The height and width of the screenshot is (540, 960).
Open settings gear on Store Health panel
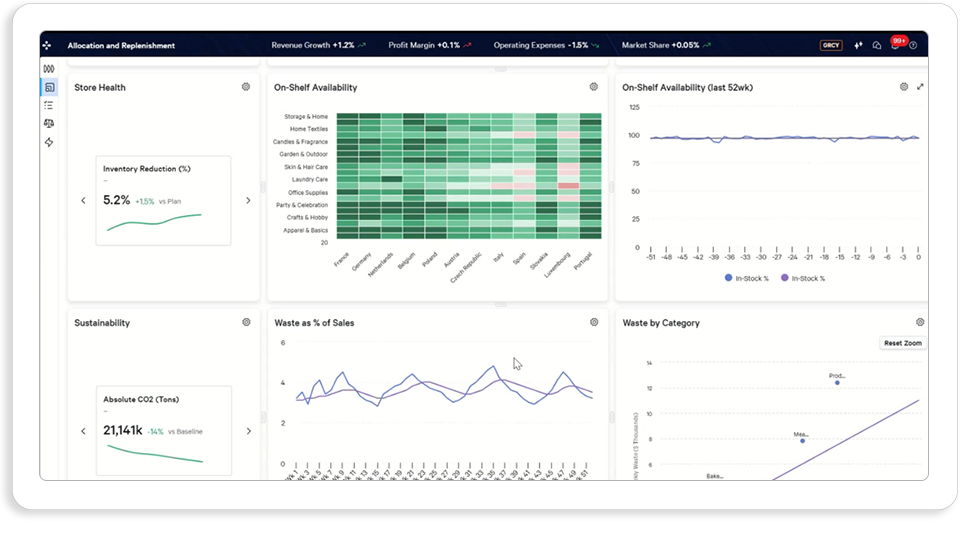[246, 87]
